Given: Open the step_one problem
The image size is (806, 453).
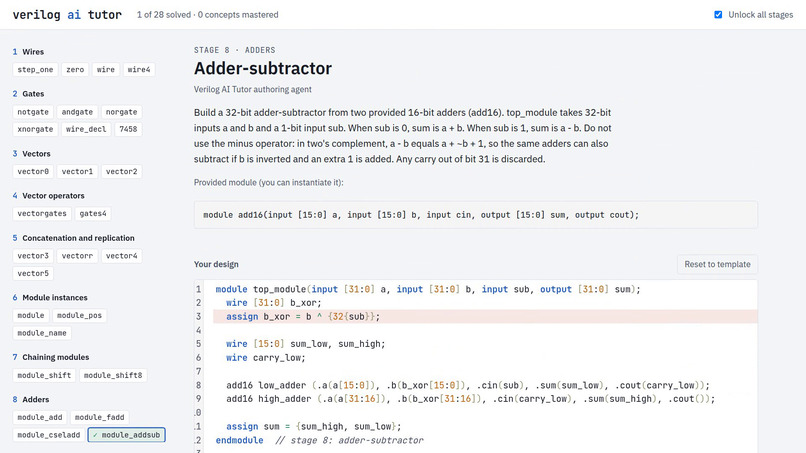Looking at the screenshot, I should point(35,69).
